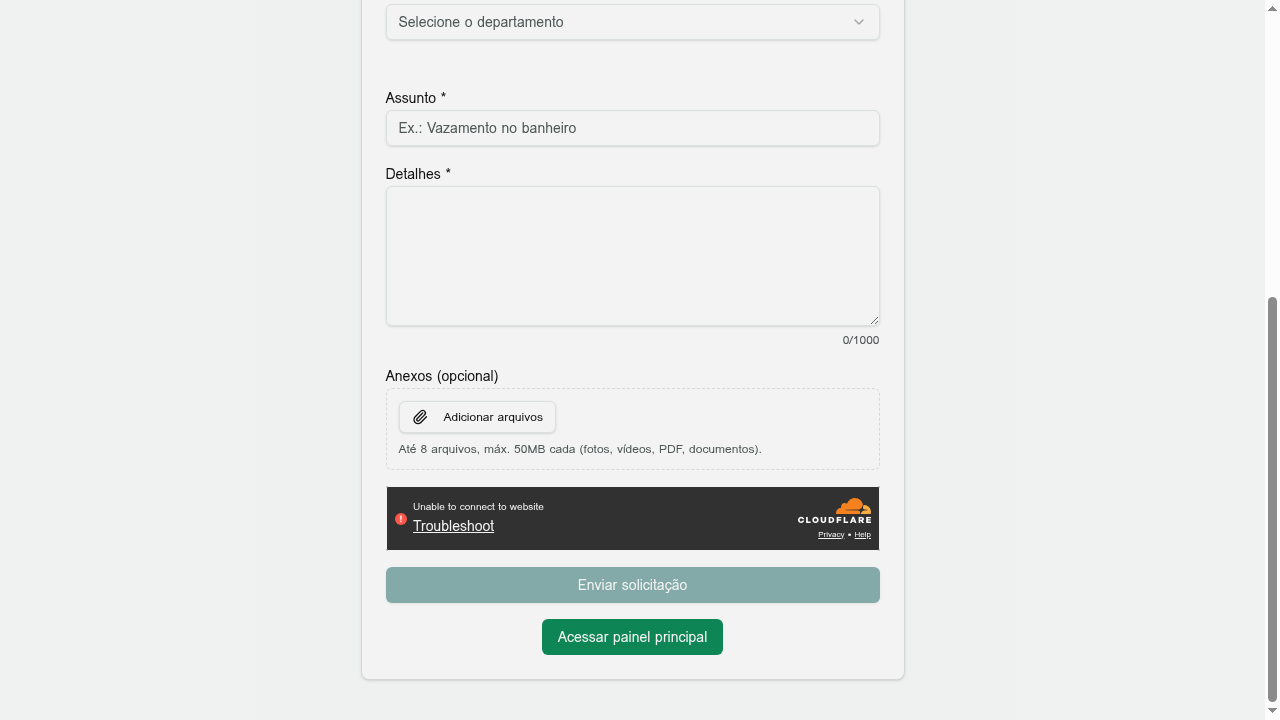
Task: Click the Detalhes field label
Action: click(418, 174)
